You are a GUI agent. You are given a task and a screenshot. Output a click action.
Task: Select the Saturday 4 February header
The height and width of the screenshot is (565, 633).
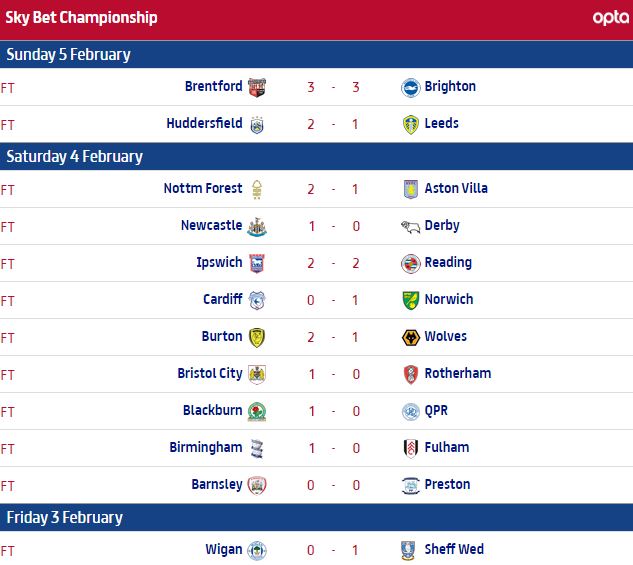pos(75,156)
